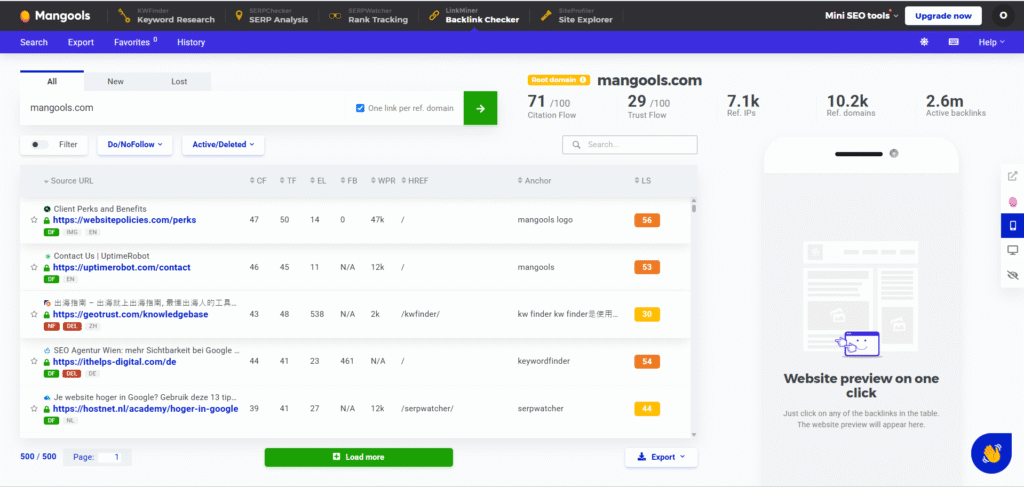The width and height of the screenshot is (1024, 487).
Task: Click the green arrow submit button
Action: (x=481, y=108)
